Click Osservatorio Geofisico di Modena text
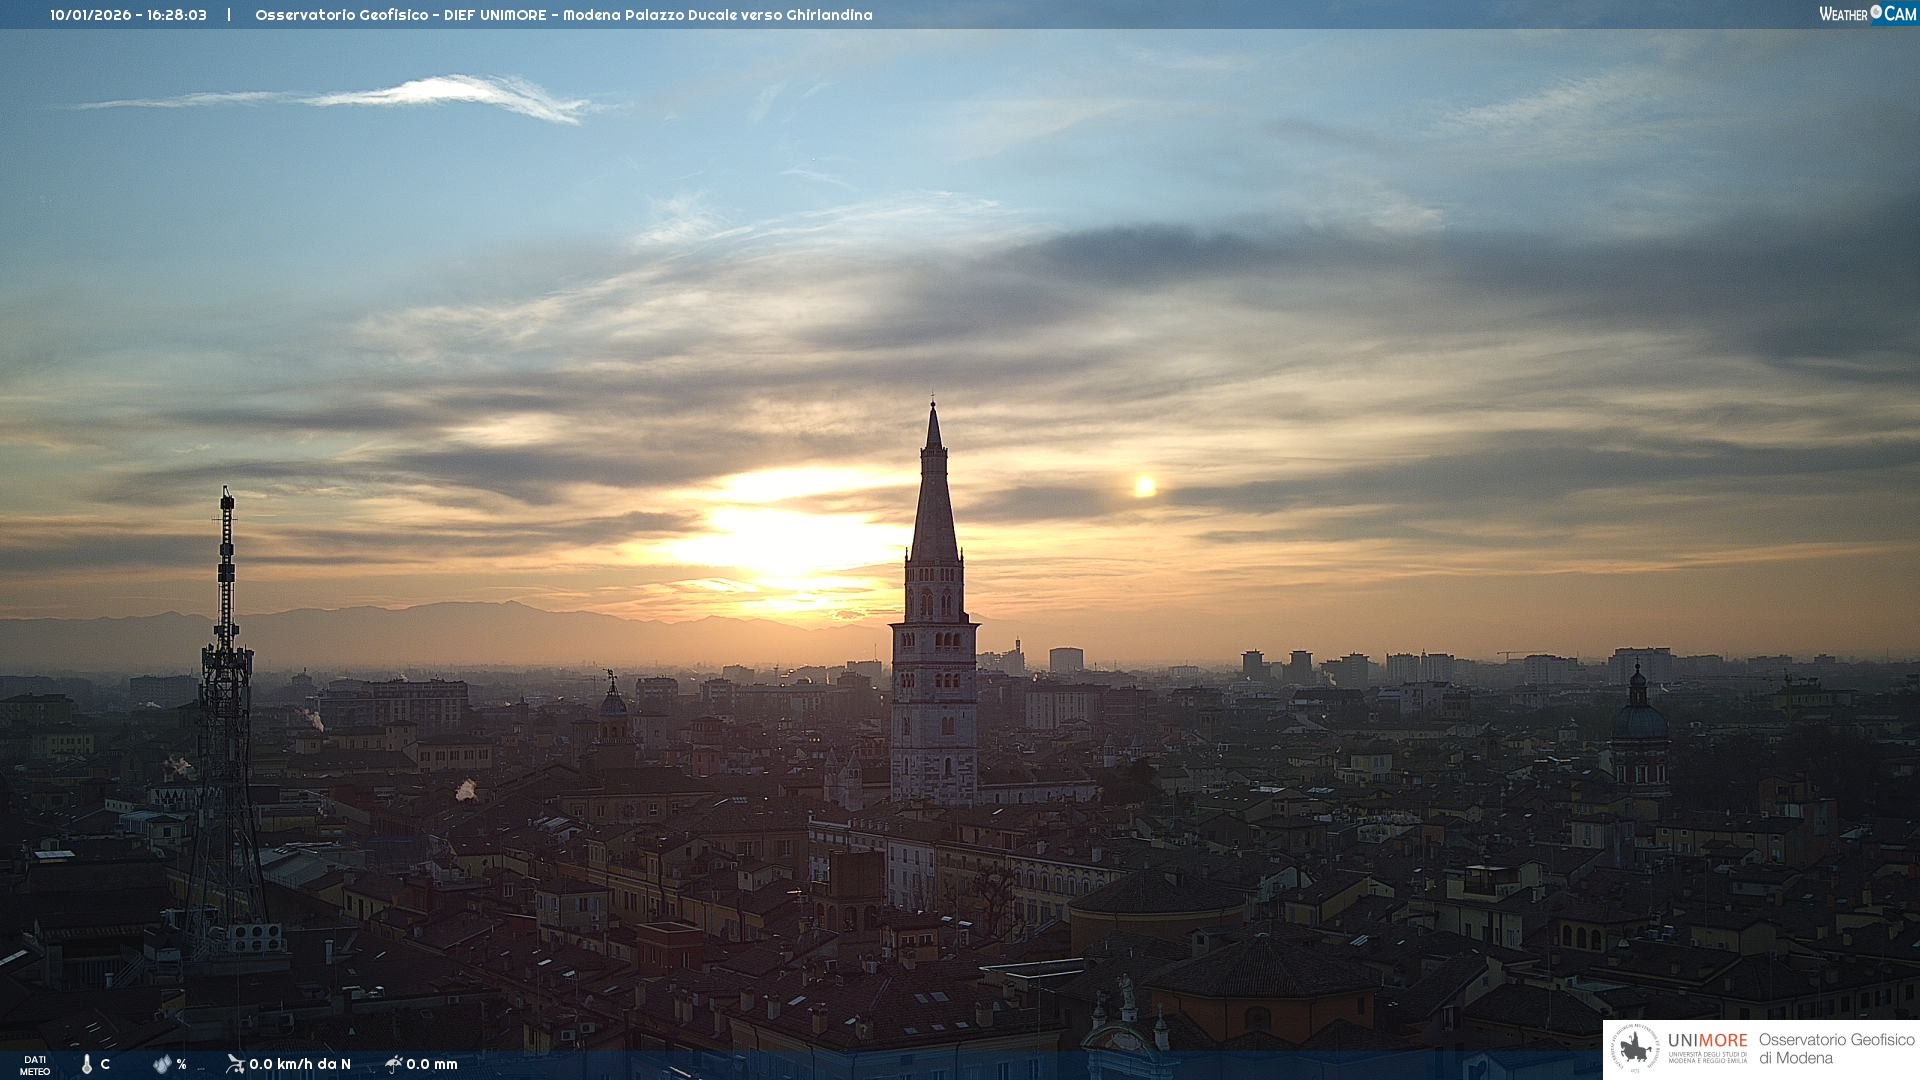Viewport: 1920px width, 1080px height. pyautogui.click(x=1836, y=1049)
